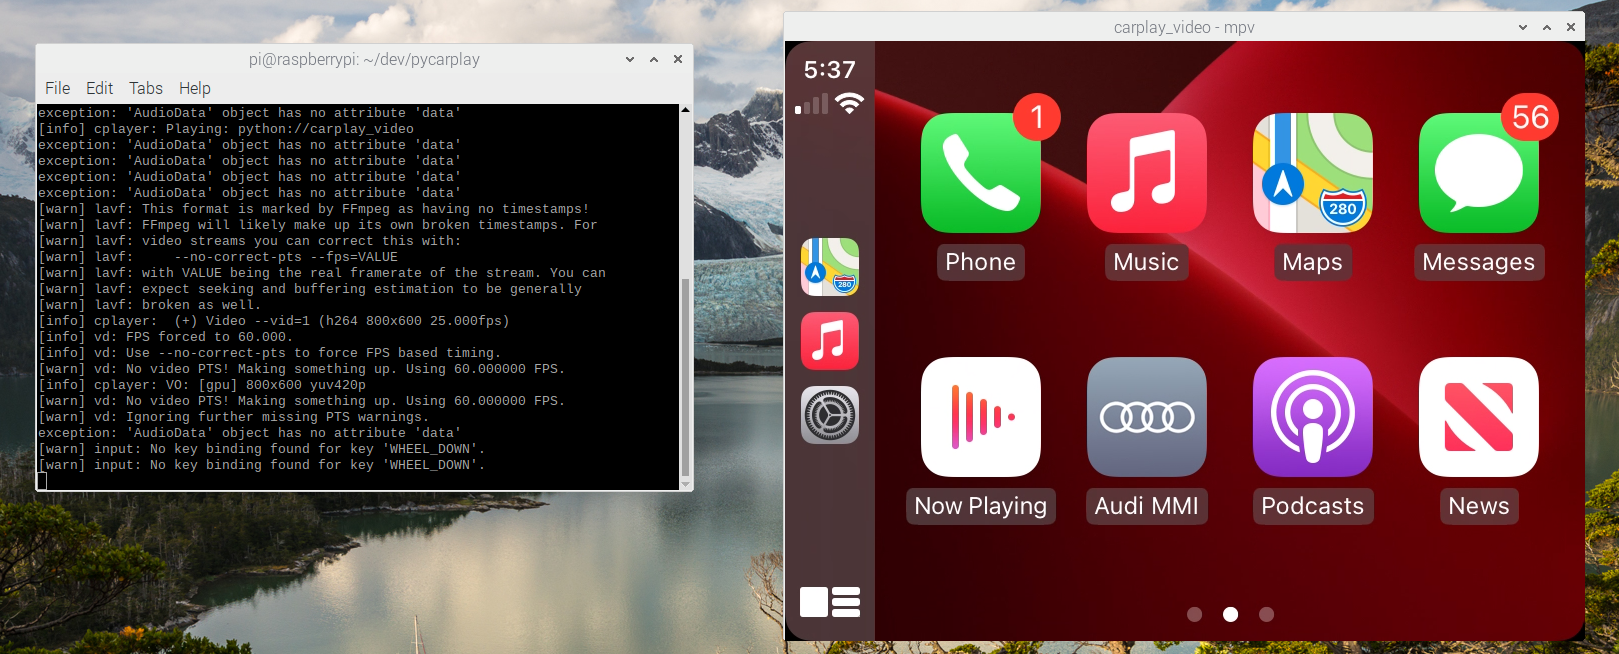Open the News app
The image size is (1619, 654).
[1478, 417]
